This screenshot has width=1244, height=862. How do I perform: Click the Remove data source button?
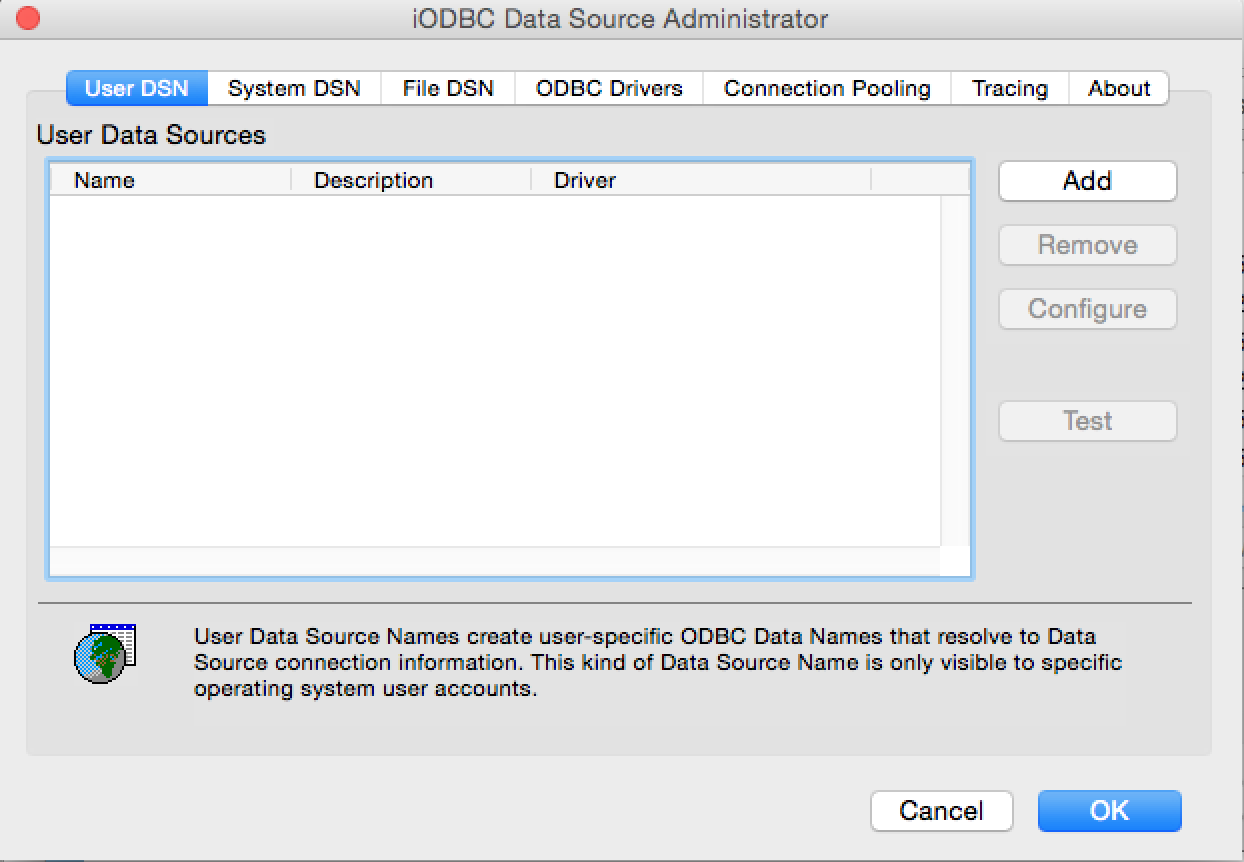pyautogui.click(x=1088, y=245)
